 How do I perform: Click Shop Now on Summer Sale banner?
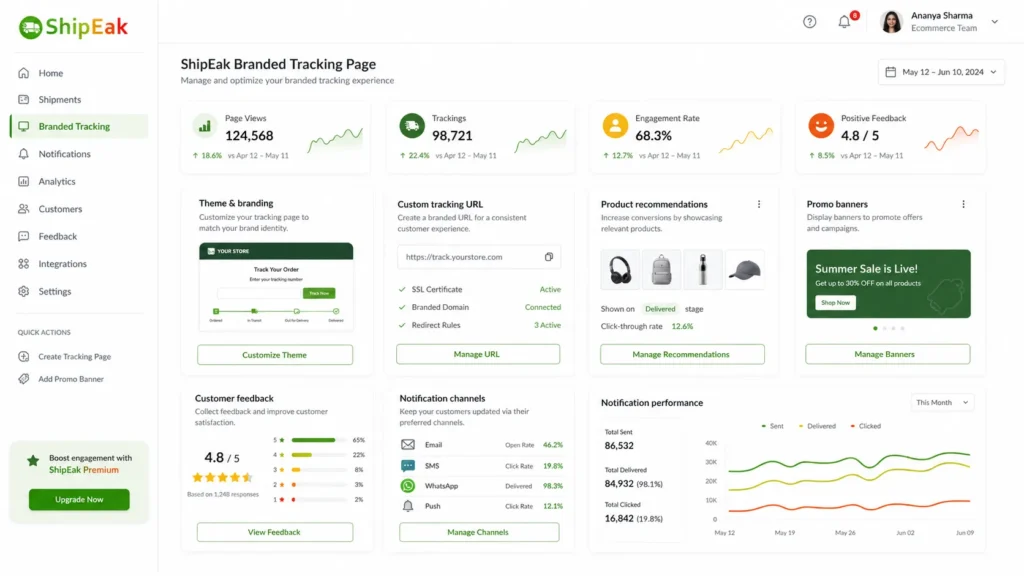pyautogui.click(x=835, y=303)
